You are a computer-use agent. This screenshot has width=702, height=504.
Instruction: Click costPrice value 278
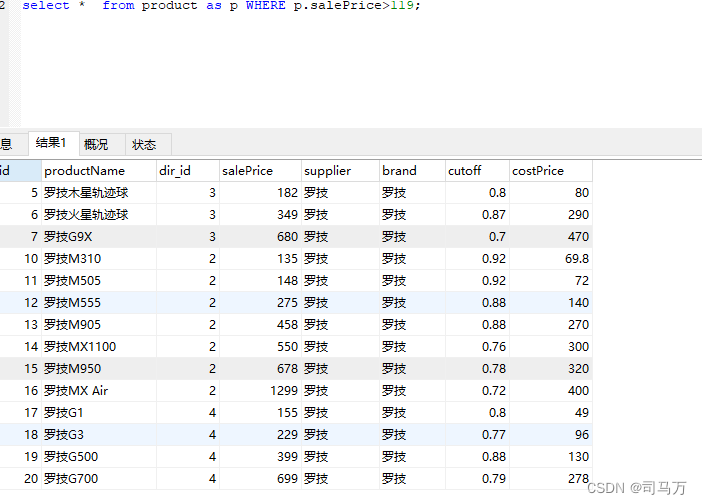click(x=551, y=478)
